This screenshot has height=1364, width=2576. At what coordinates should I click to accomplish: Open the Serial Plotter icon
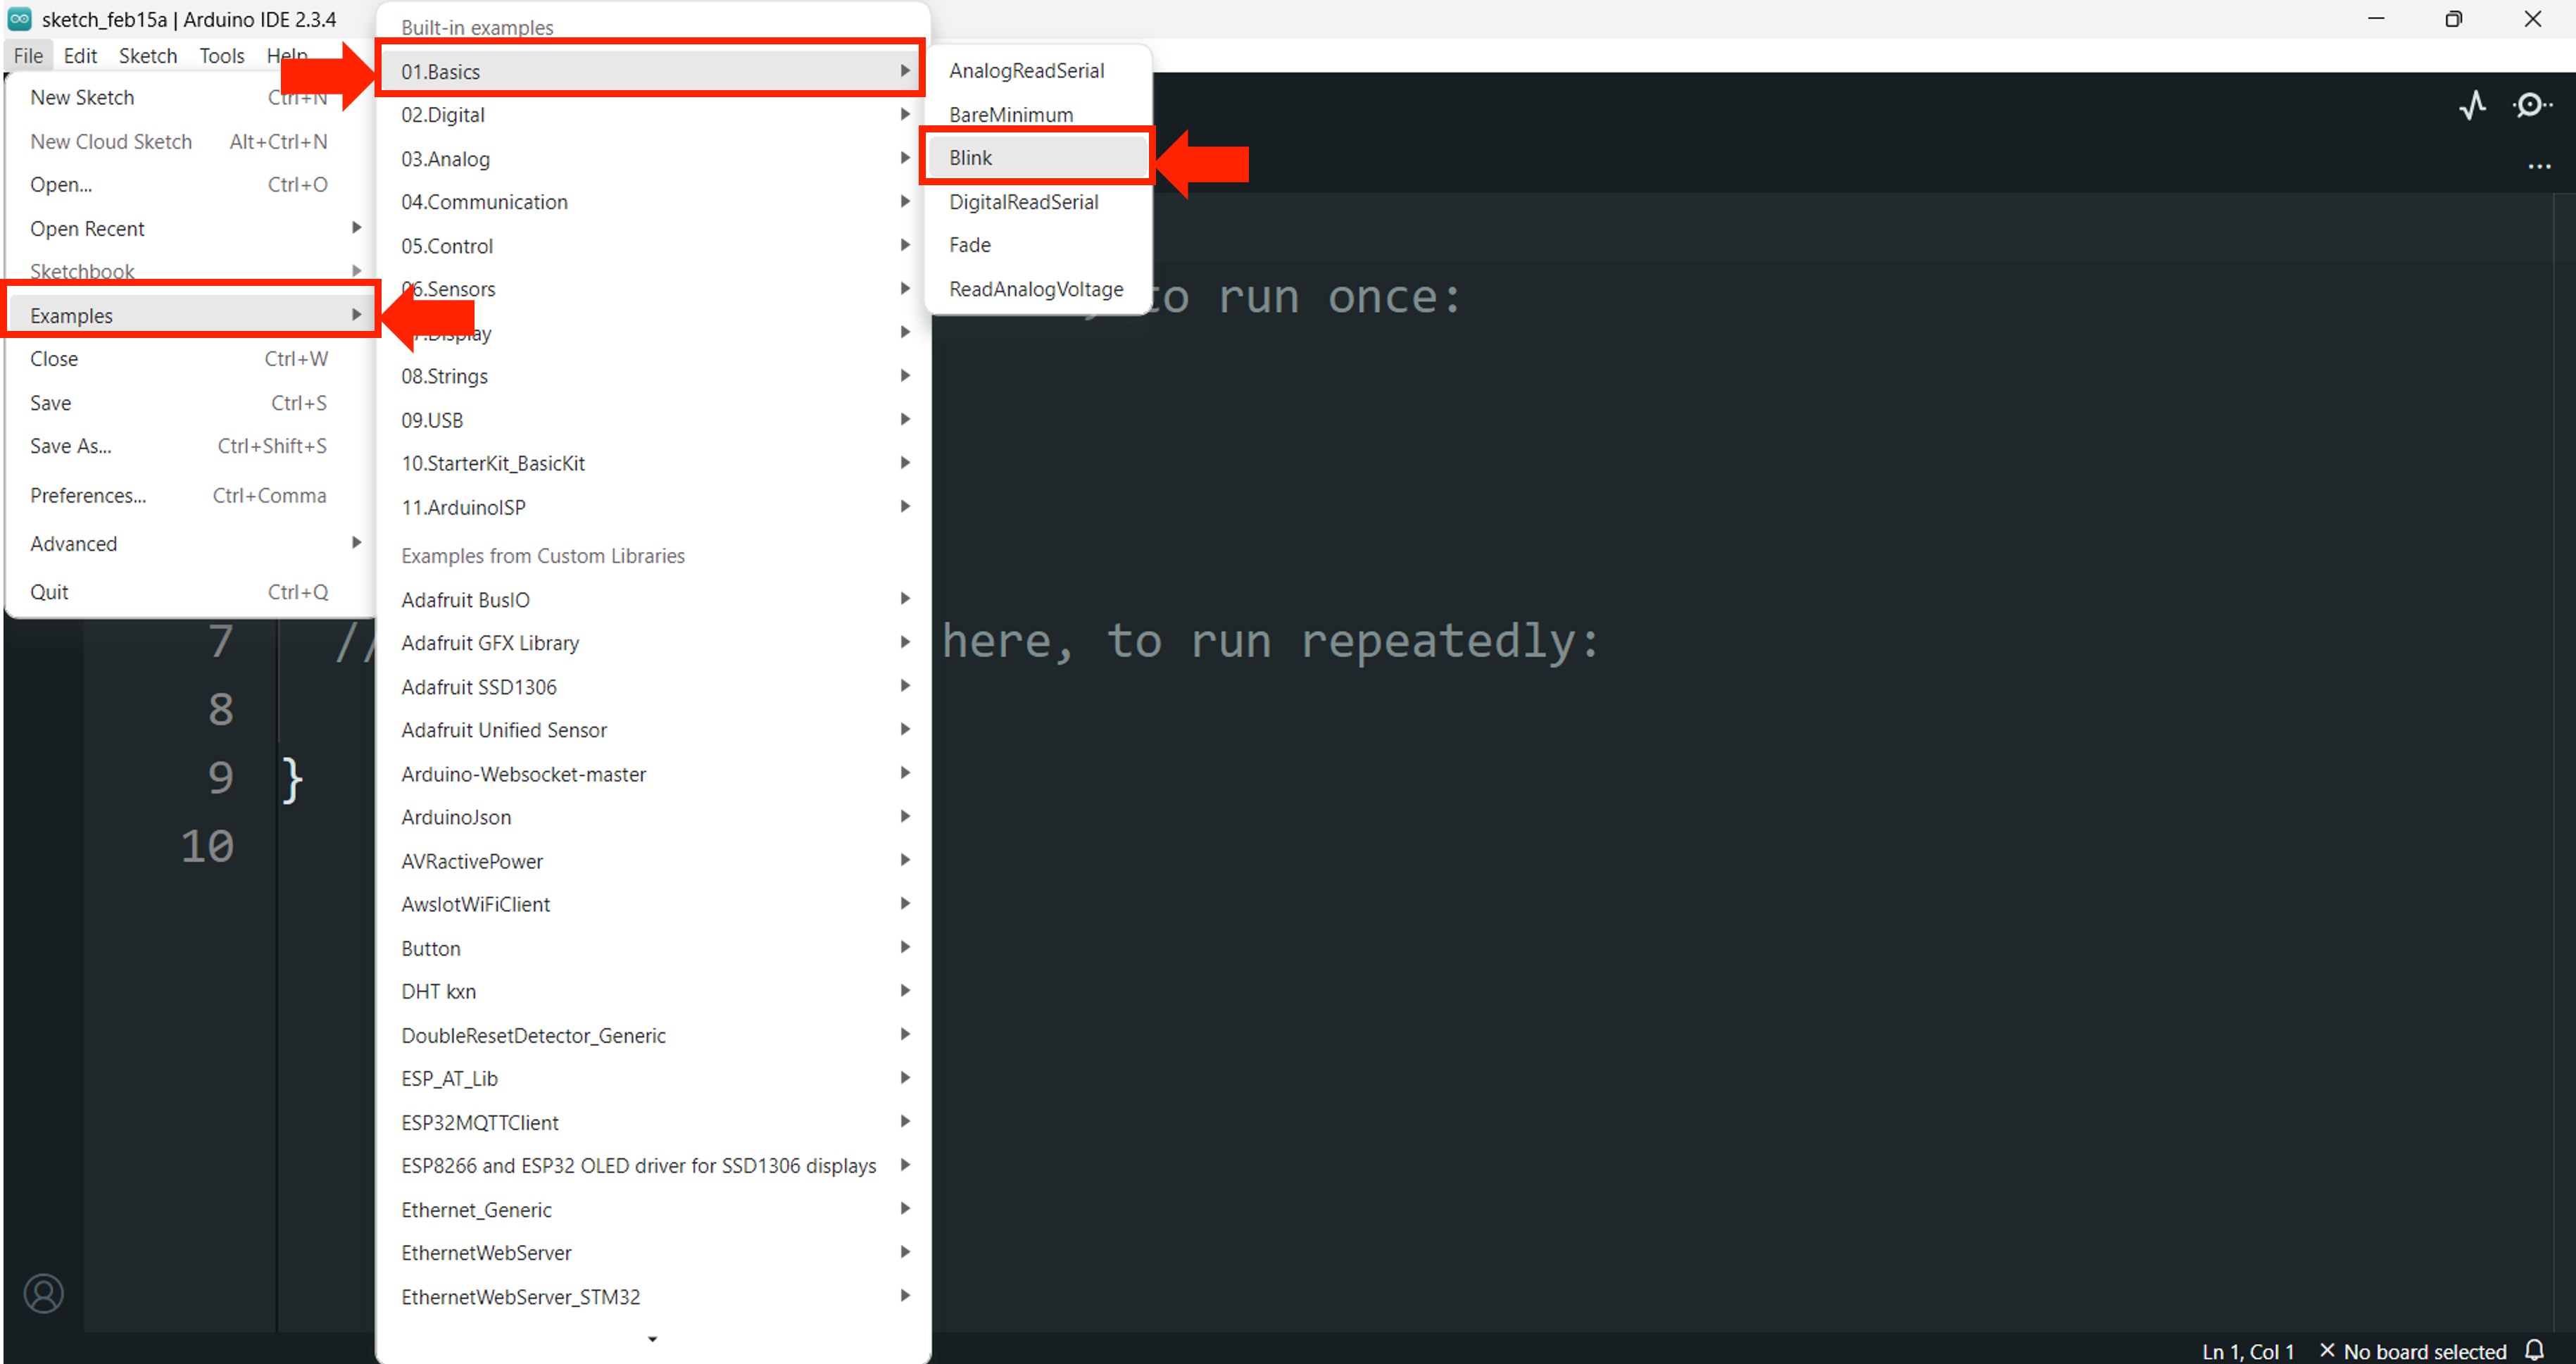(2472, 105)
